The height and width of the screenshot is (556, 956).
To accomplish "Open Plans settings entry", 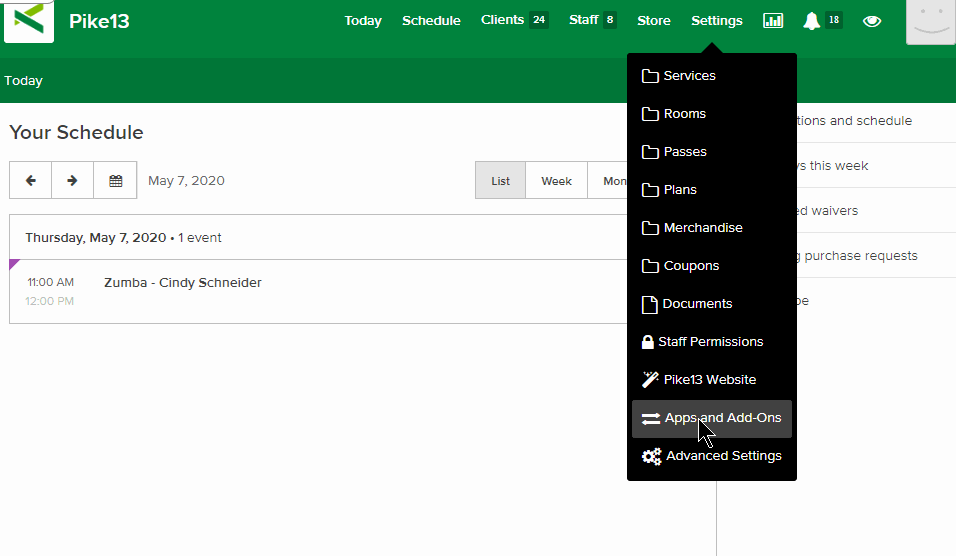I will pyautogui.click(x=712, y=190).
